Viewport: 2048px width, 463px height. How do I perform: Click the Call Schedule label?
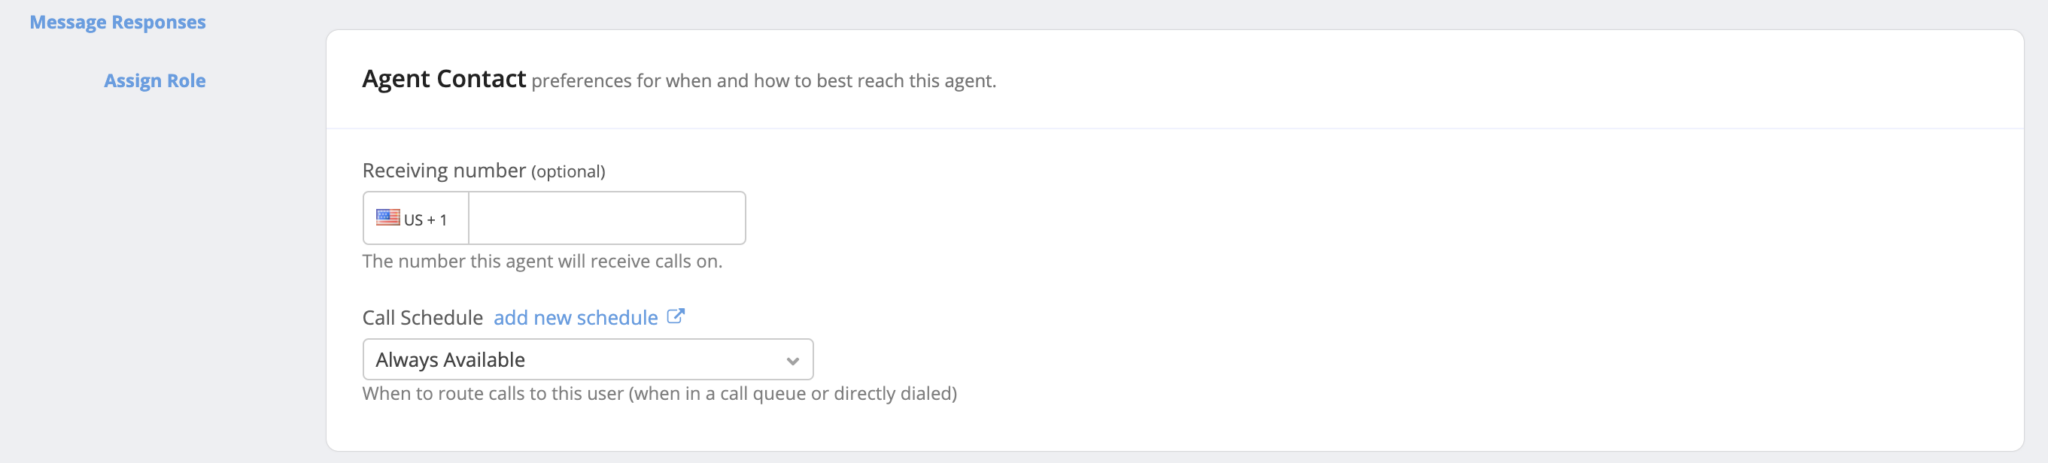pos(423,318)
